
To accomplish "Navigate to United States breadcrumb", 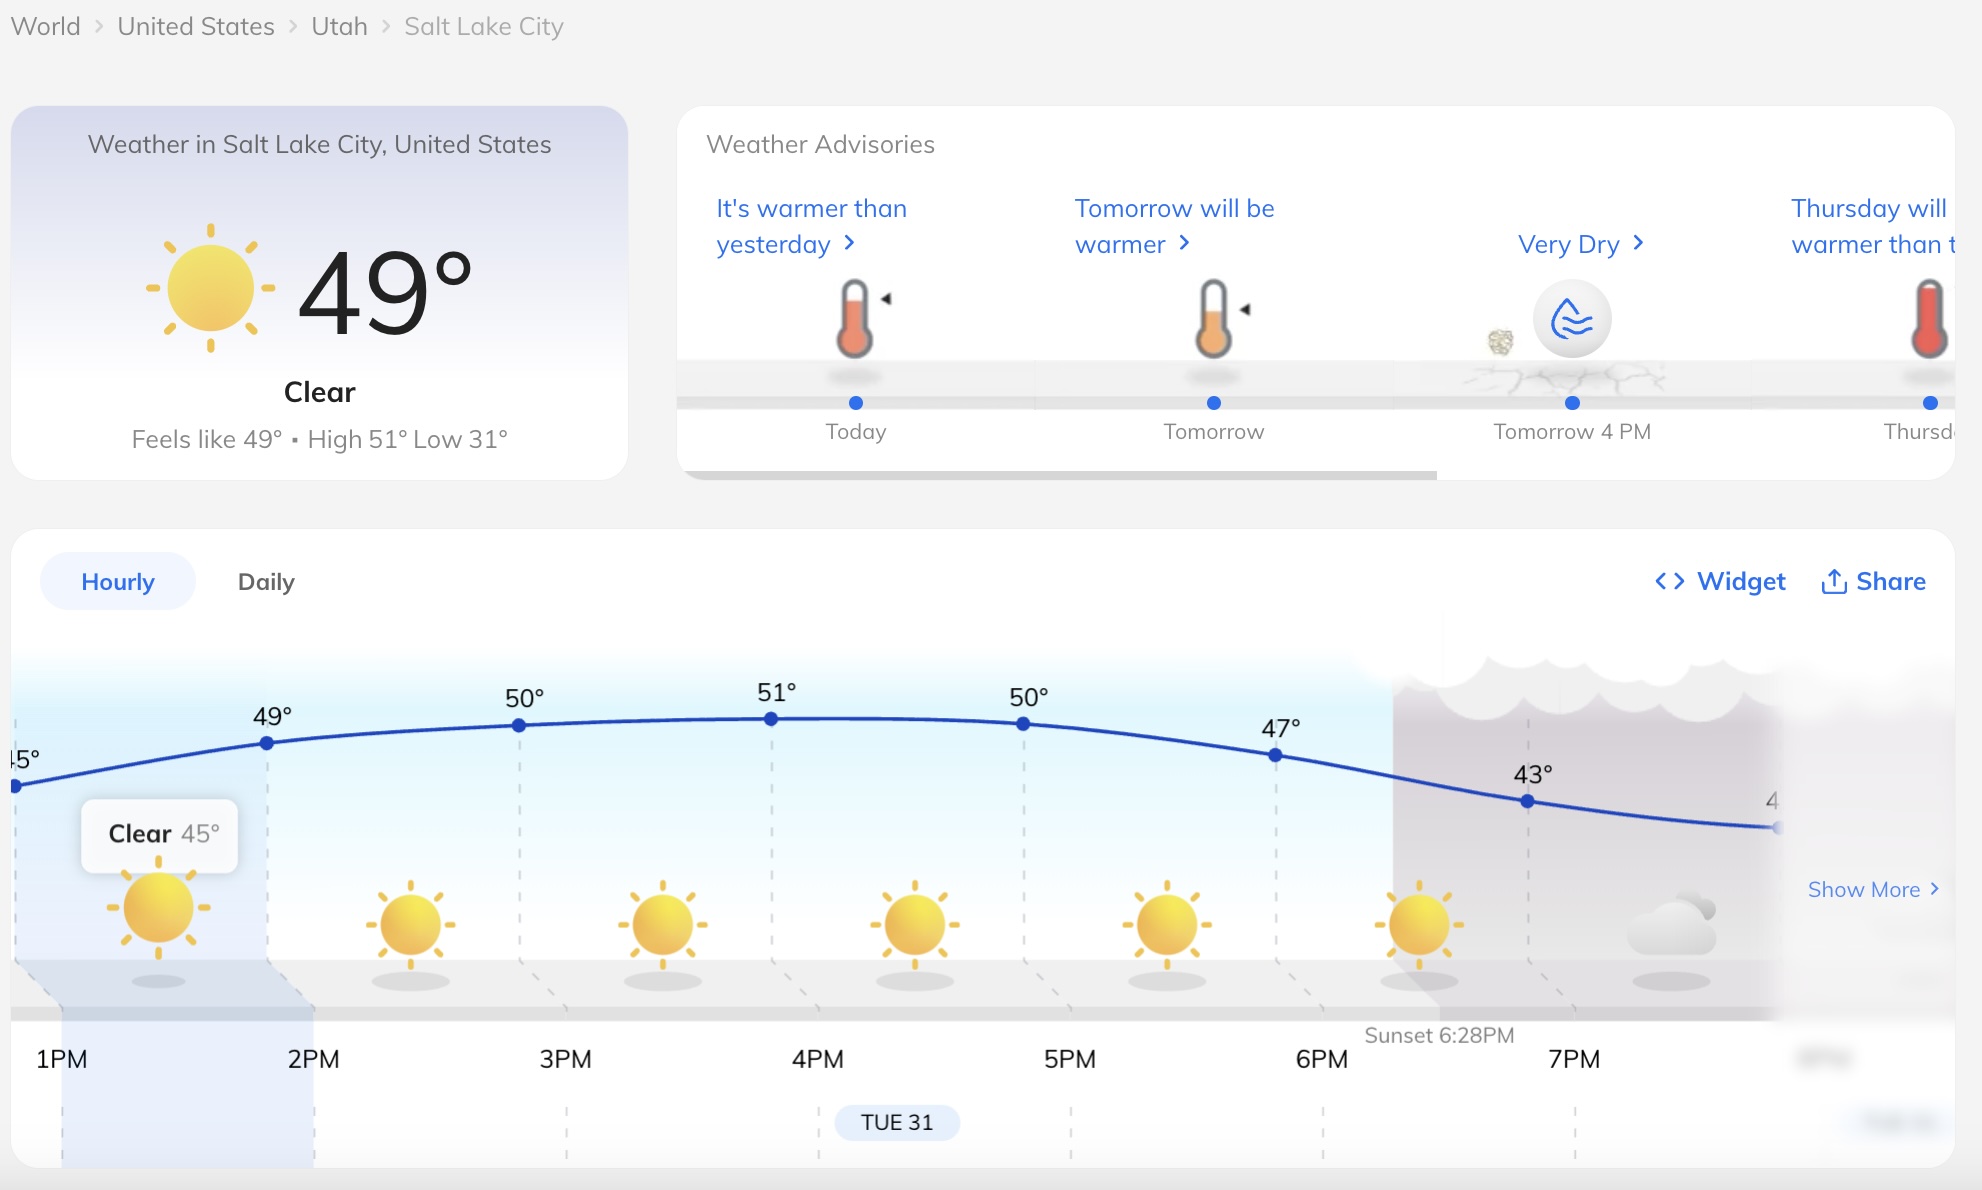I will [196, 26].
